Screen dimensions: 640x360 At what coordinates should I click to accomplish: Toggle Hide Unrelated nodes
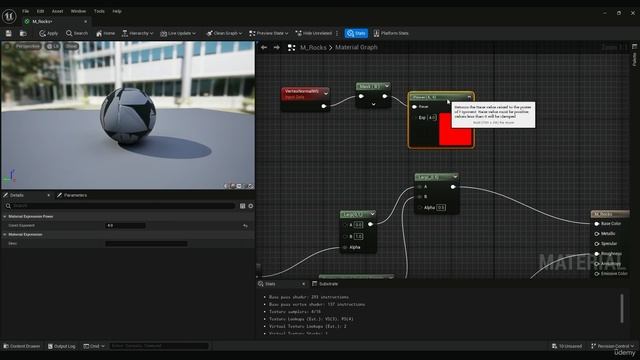coord(313,33)
